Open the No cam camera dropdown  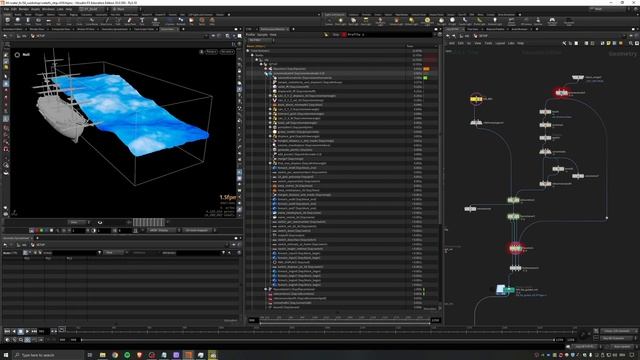227,52
